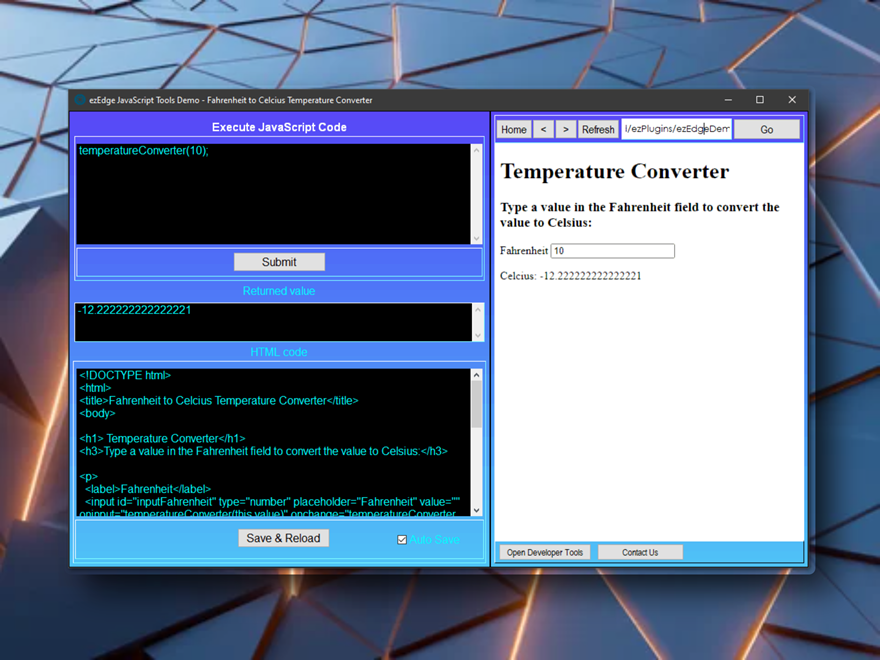The image size is (880, 660).
Task: Go forward with the > navigation button
Action: point(565,129)
